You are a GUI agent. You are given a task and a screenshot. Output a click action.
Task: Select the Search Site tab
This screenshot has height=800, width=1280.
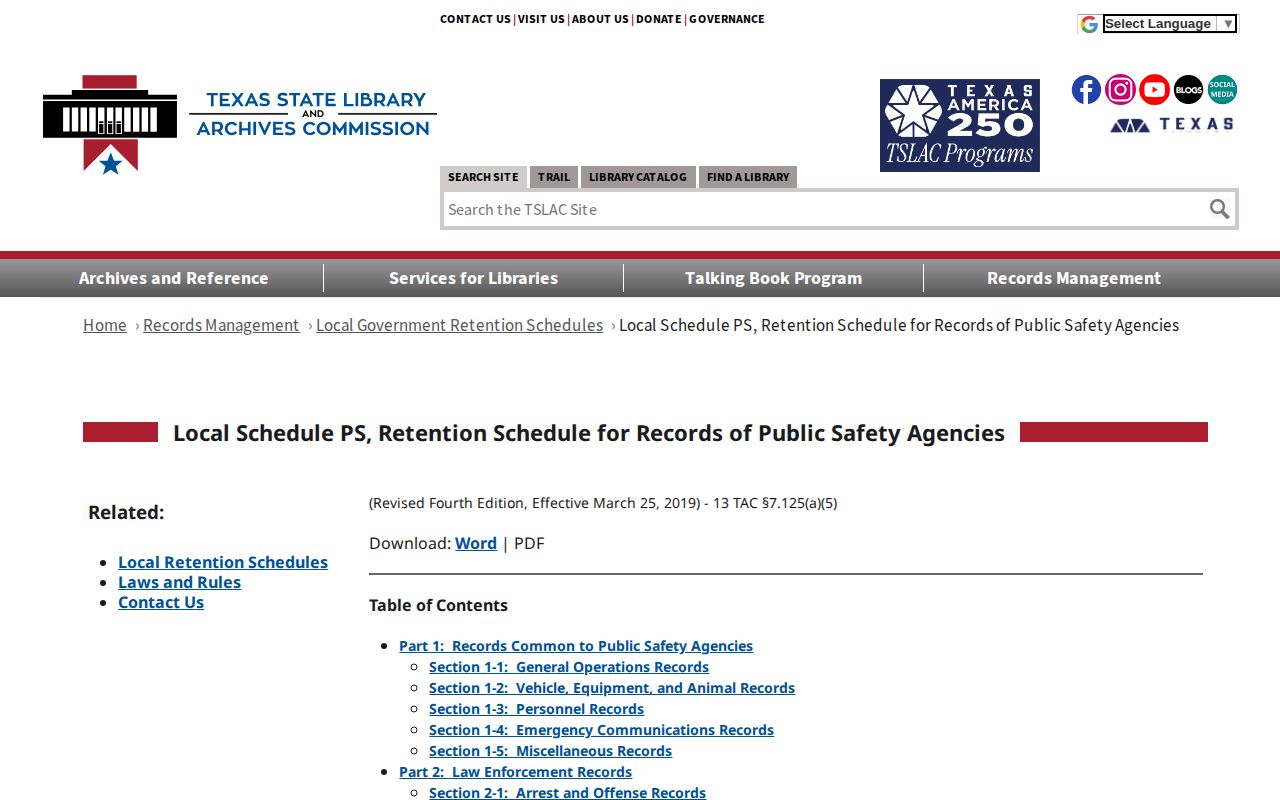click(483, 177)
